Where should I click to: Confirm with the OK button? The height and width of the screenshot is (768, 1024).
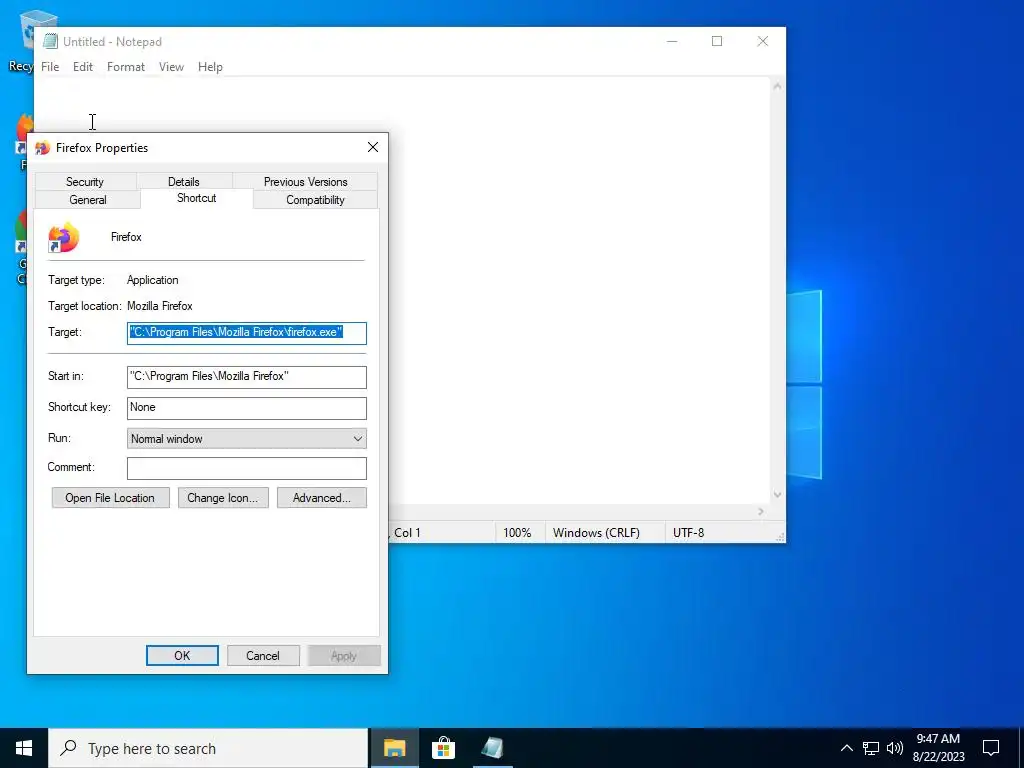(182, 656)
